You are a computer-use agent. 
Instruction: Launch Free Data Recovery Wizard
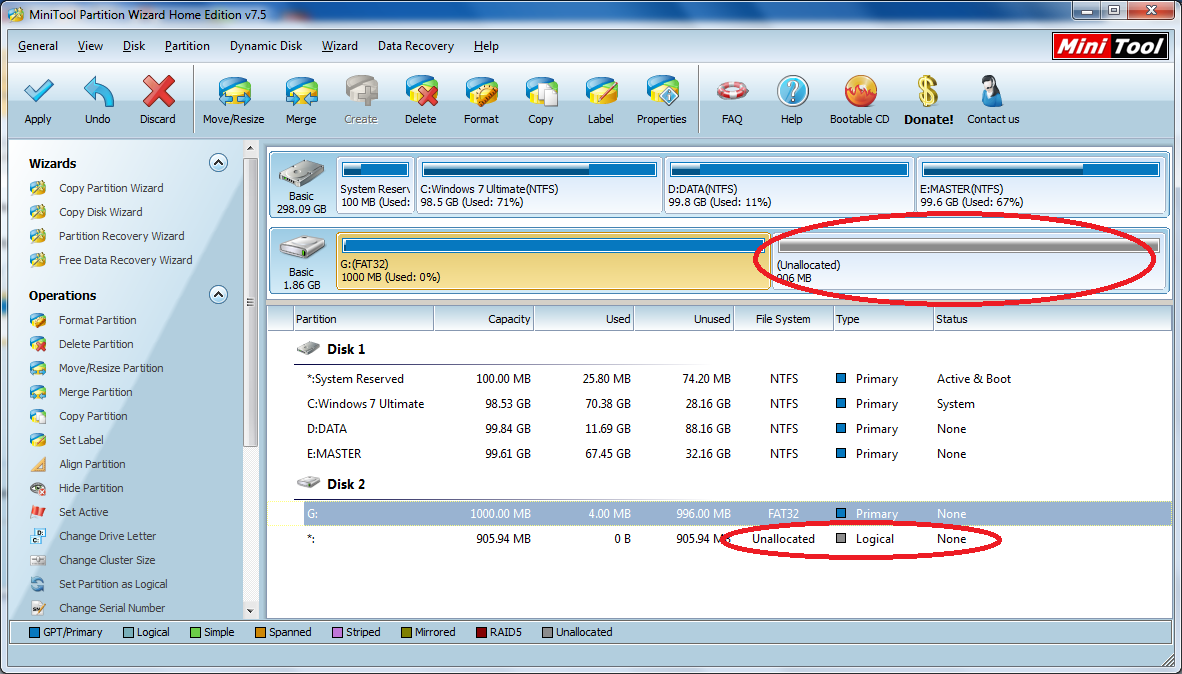pos(125,260)
